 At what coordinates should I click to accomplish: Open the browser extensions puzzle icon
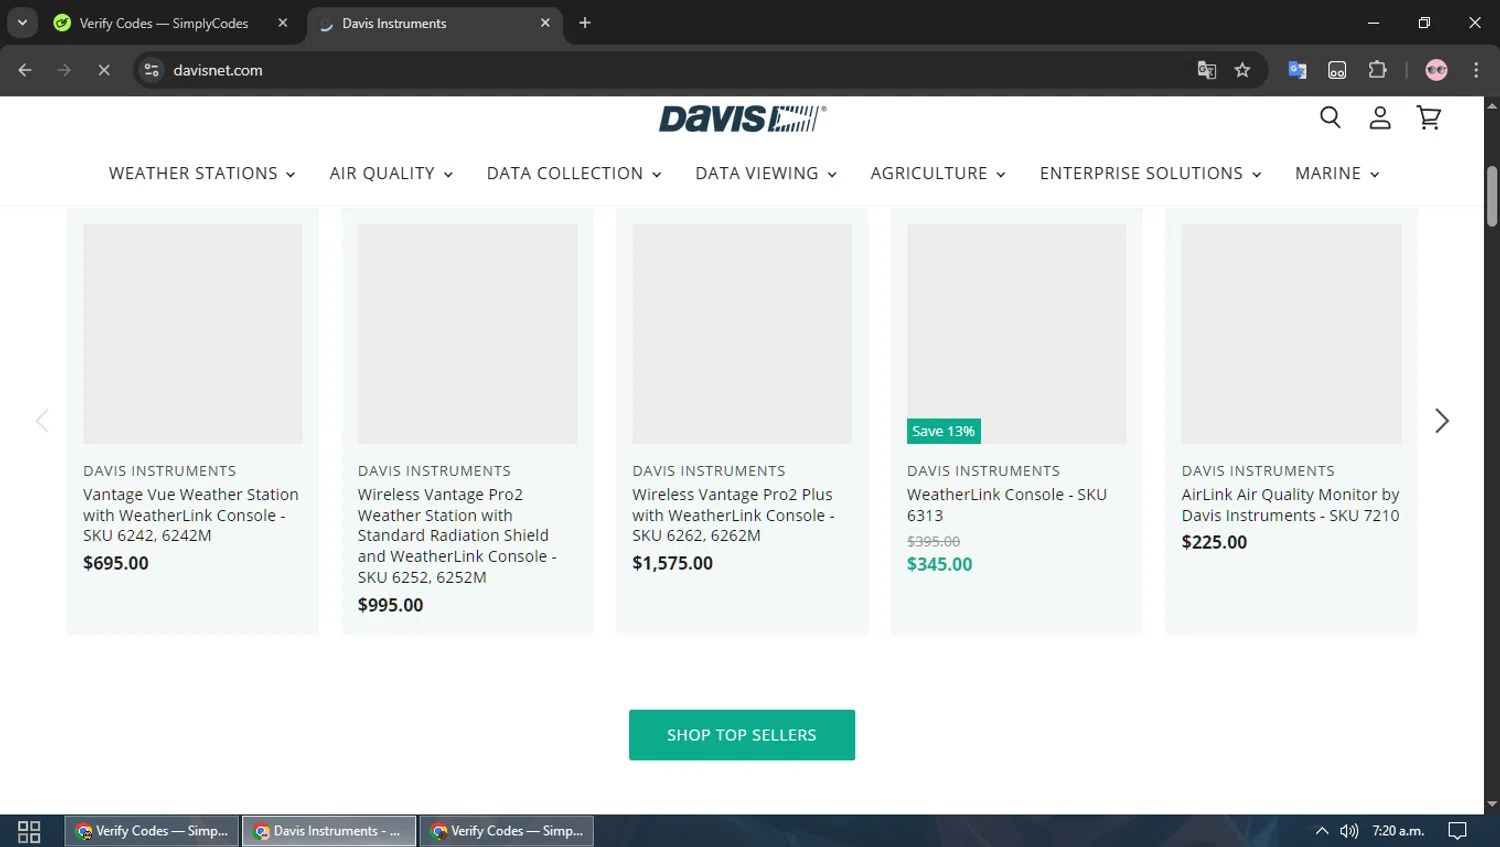click(x=1377, y=70)
